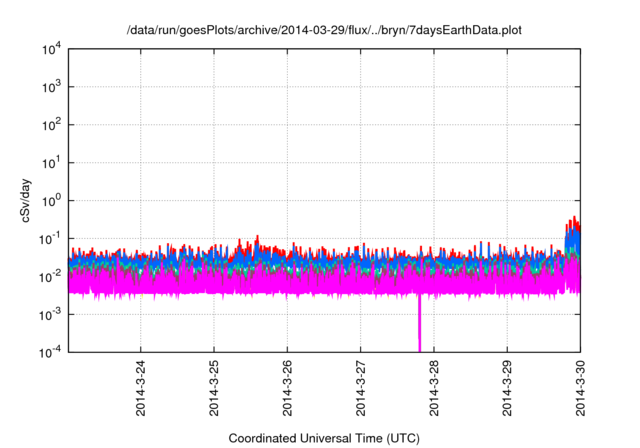Click the cSv/day y-axis label
The width and height of the screenshot is (640, 448).
point(25,200)
